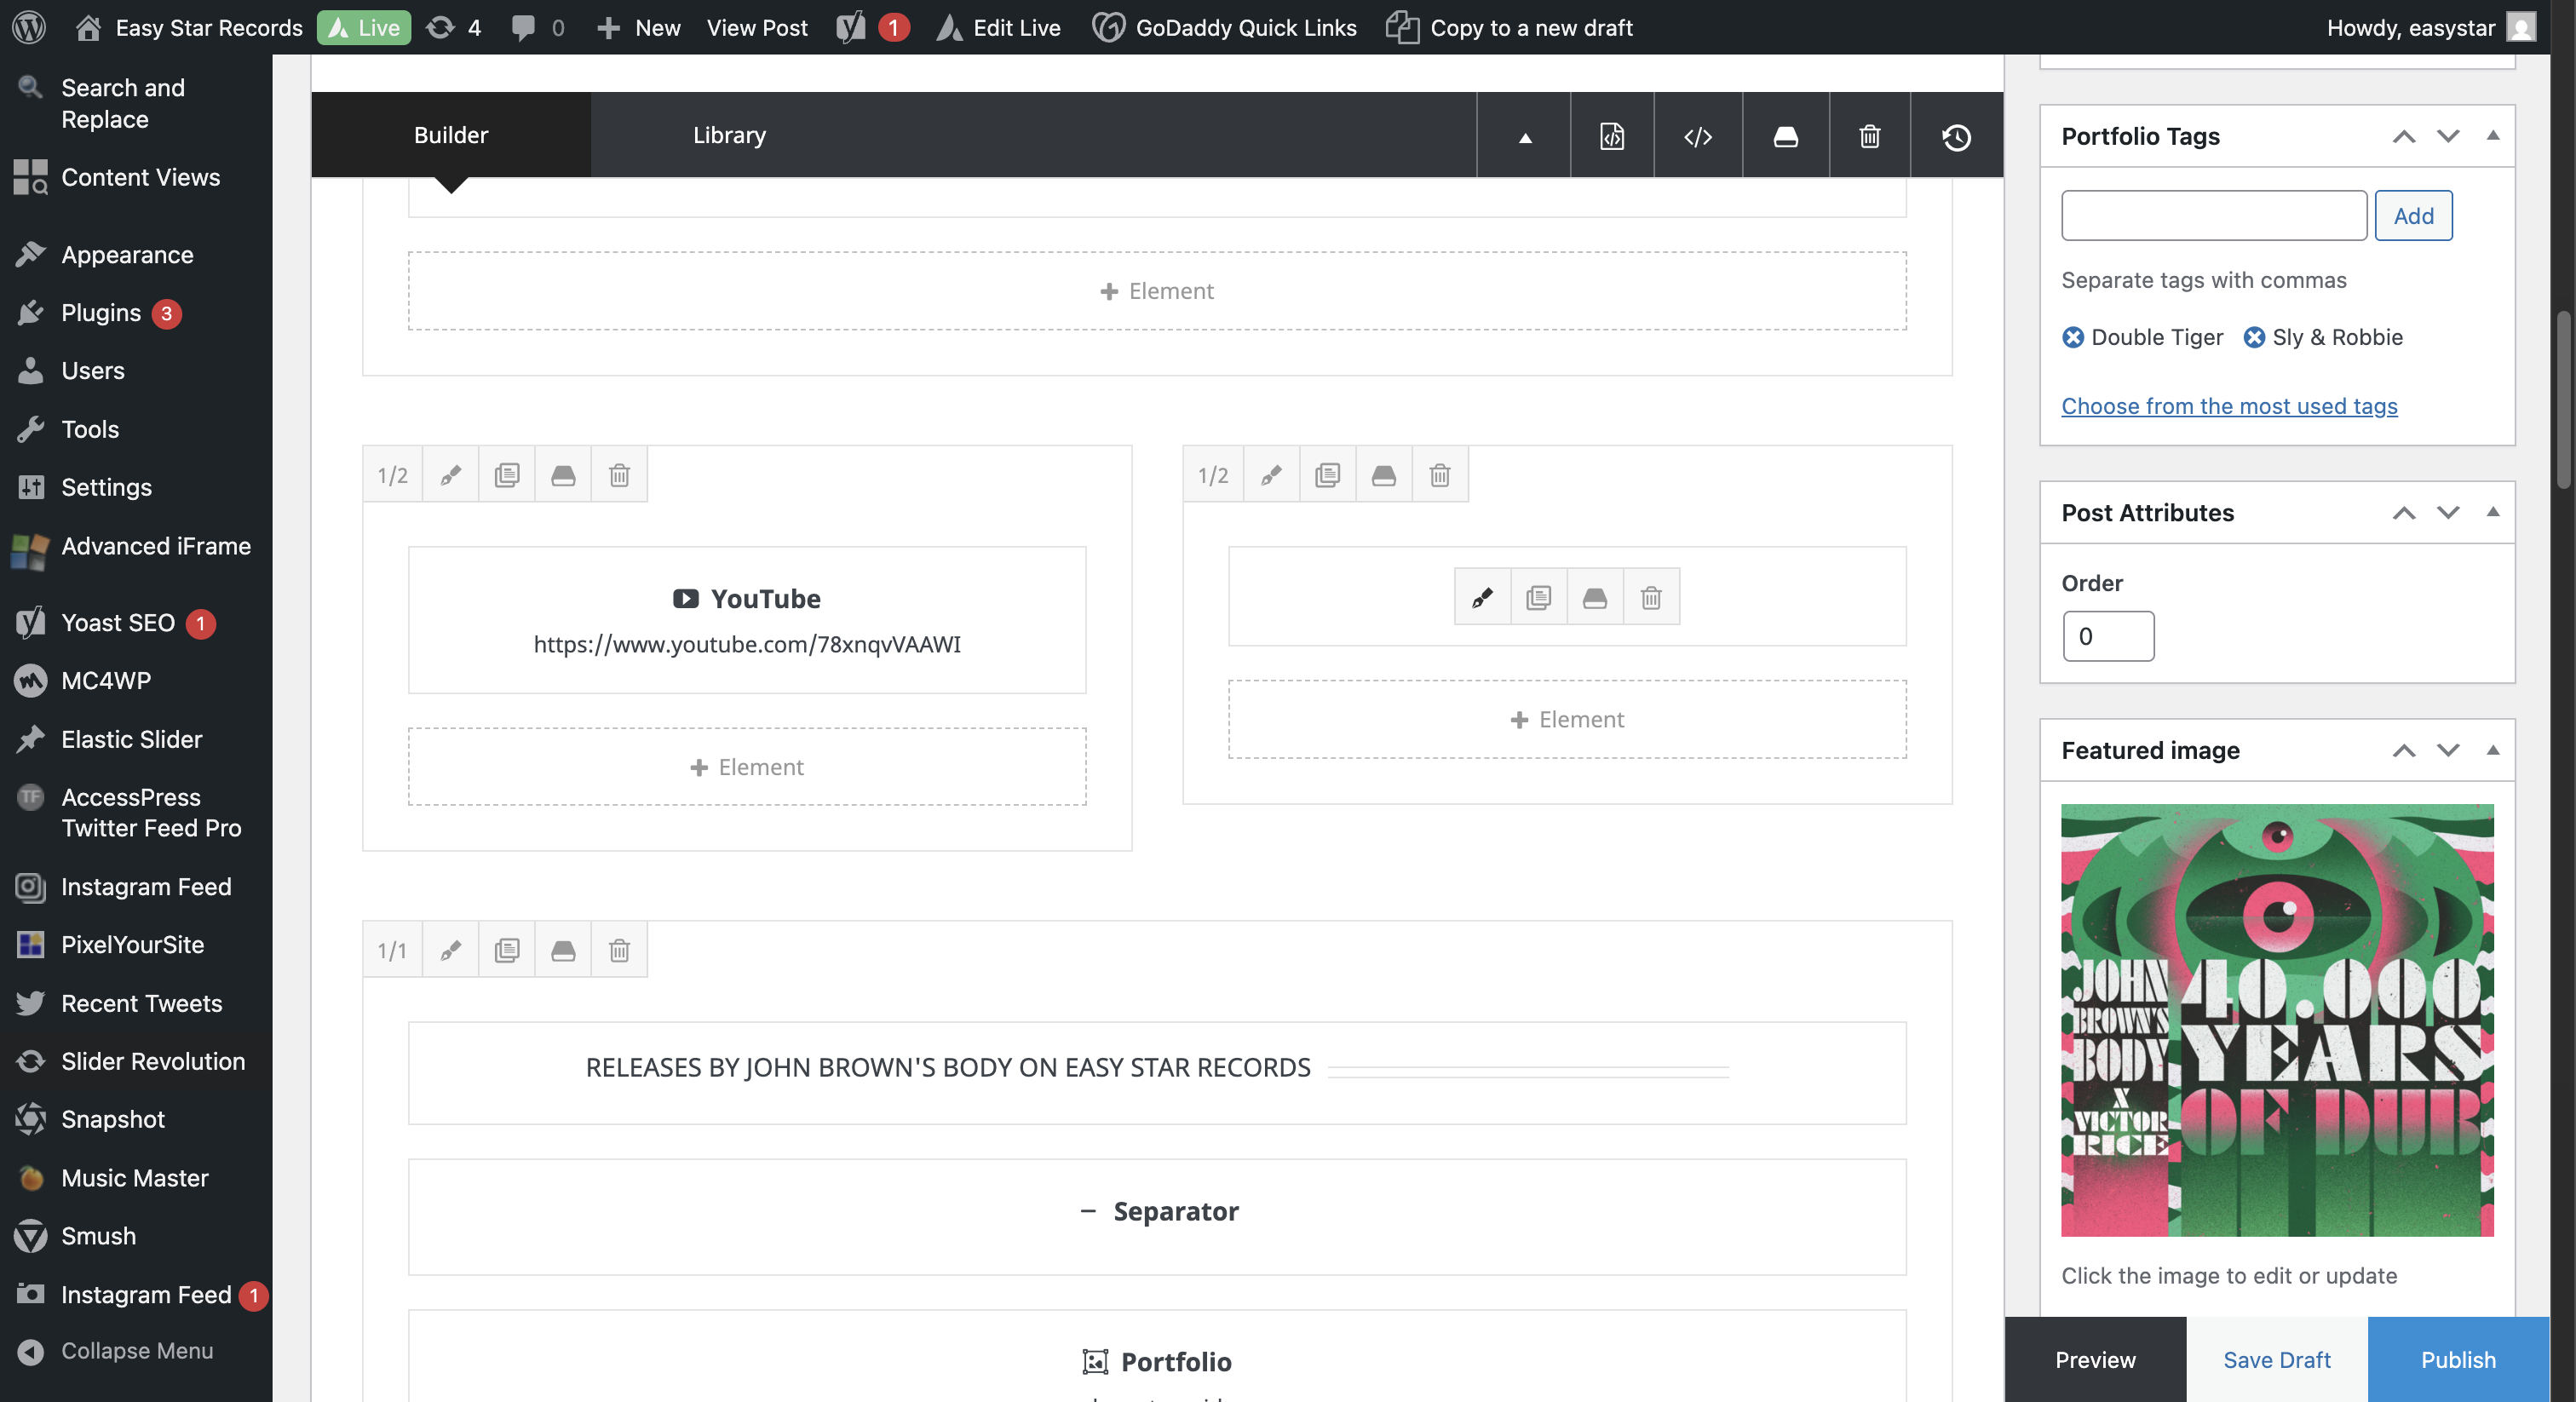Remove the Sly & Robbie tag
Viewport: 2576px width, 1402px height.
(x=2253, y=337)
